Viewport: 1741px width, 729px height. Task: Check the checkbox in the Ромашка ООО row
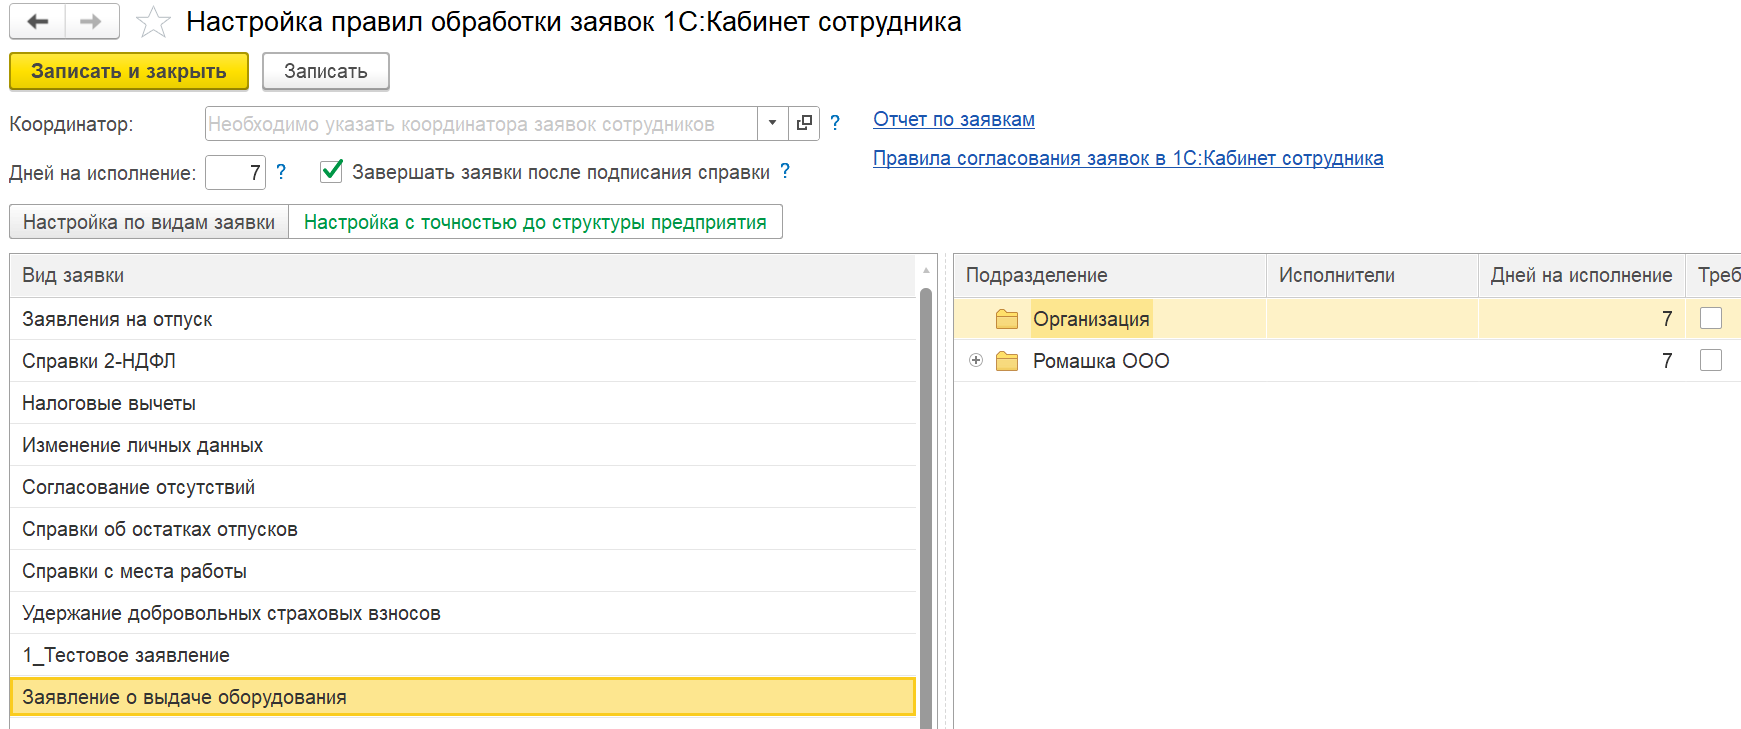(1711, 360)
